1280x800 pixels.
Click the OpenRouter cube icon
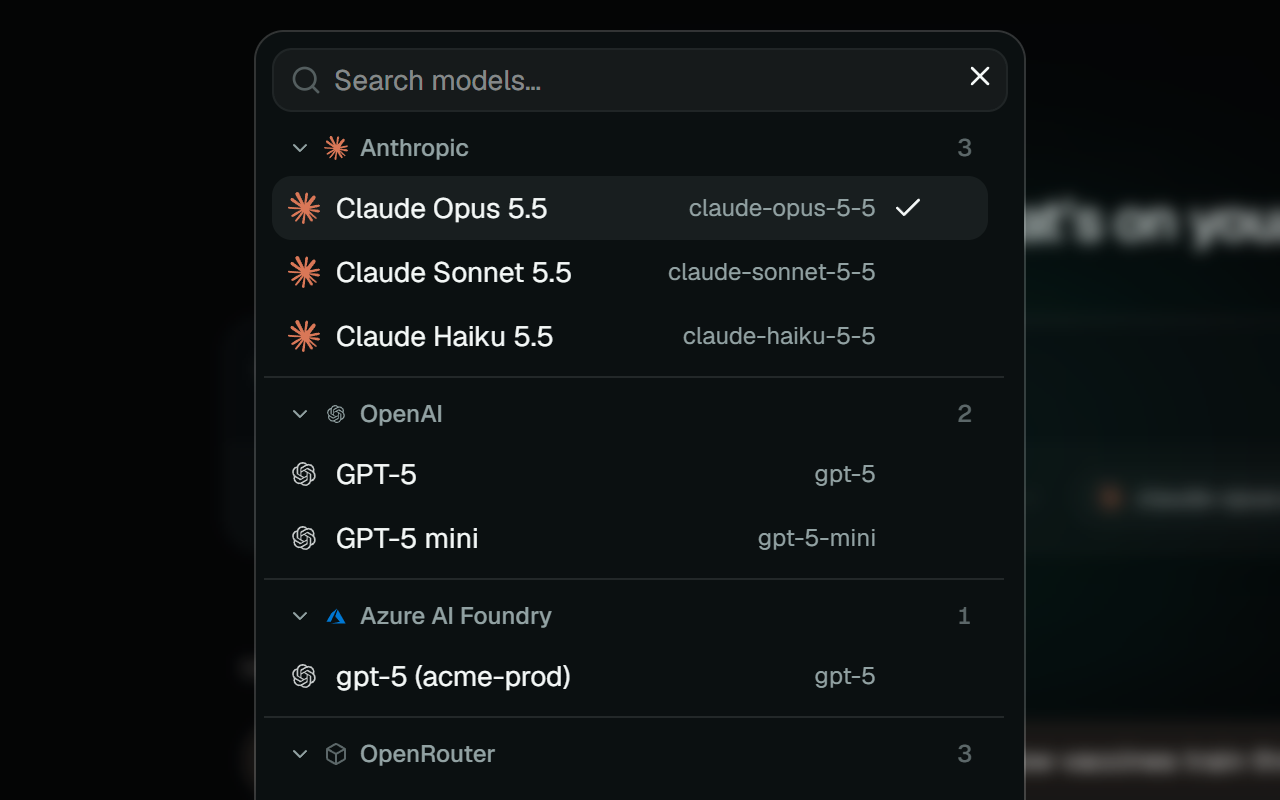[336, 754]
